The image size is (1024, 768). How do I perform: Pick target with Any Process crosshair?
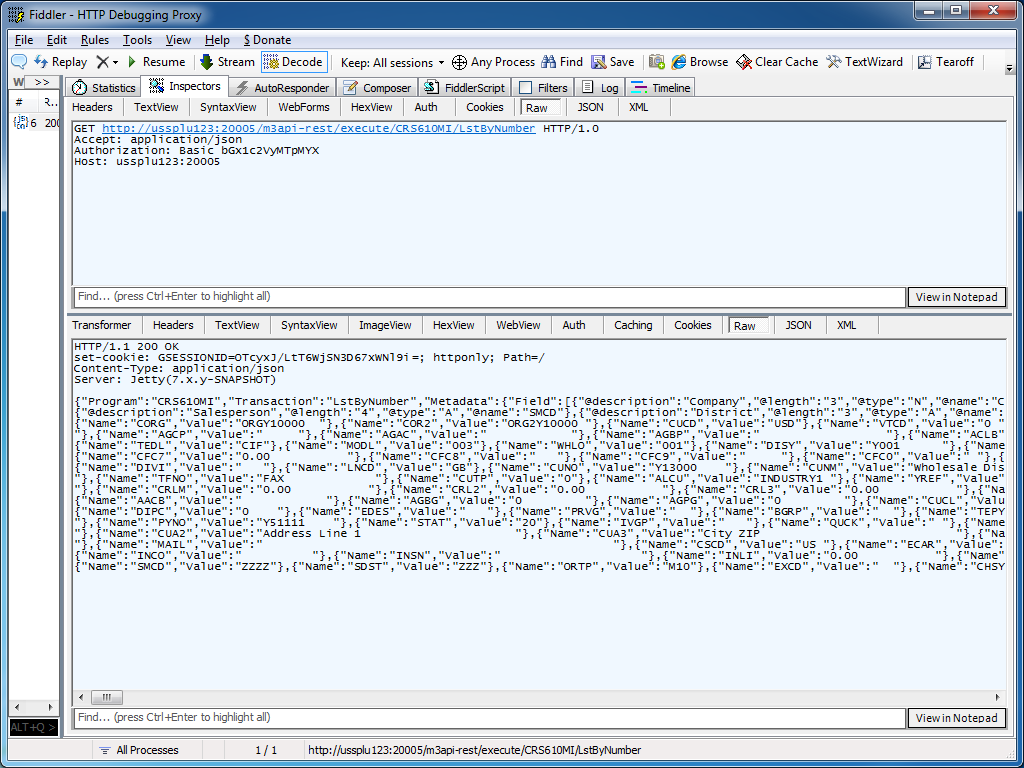point(493,62)
